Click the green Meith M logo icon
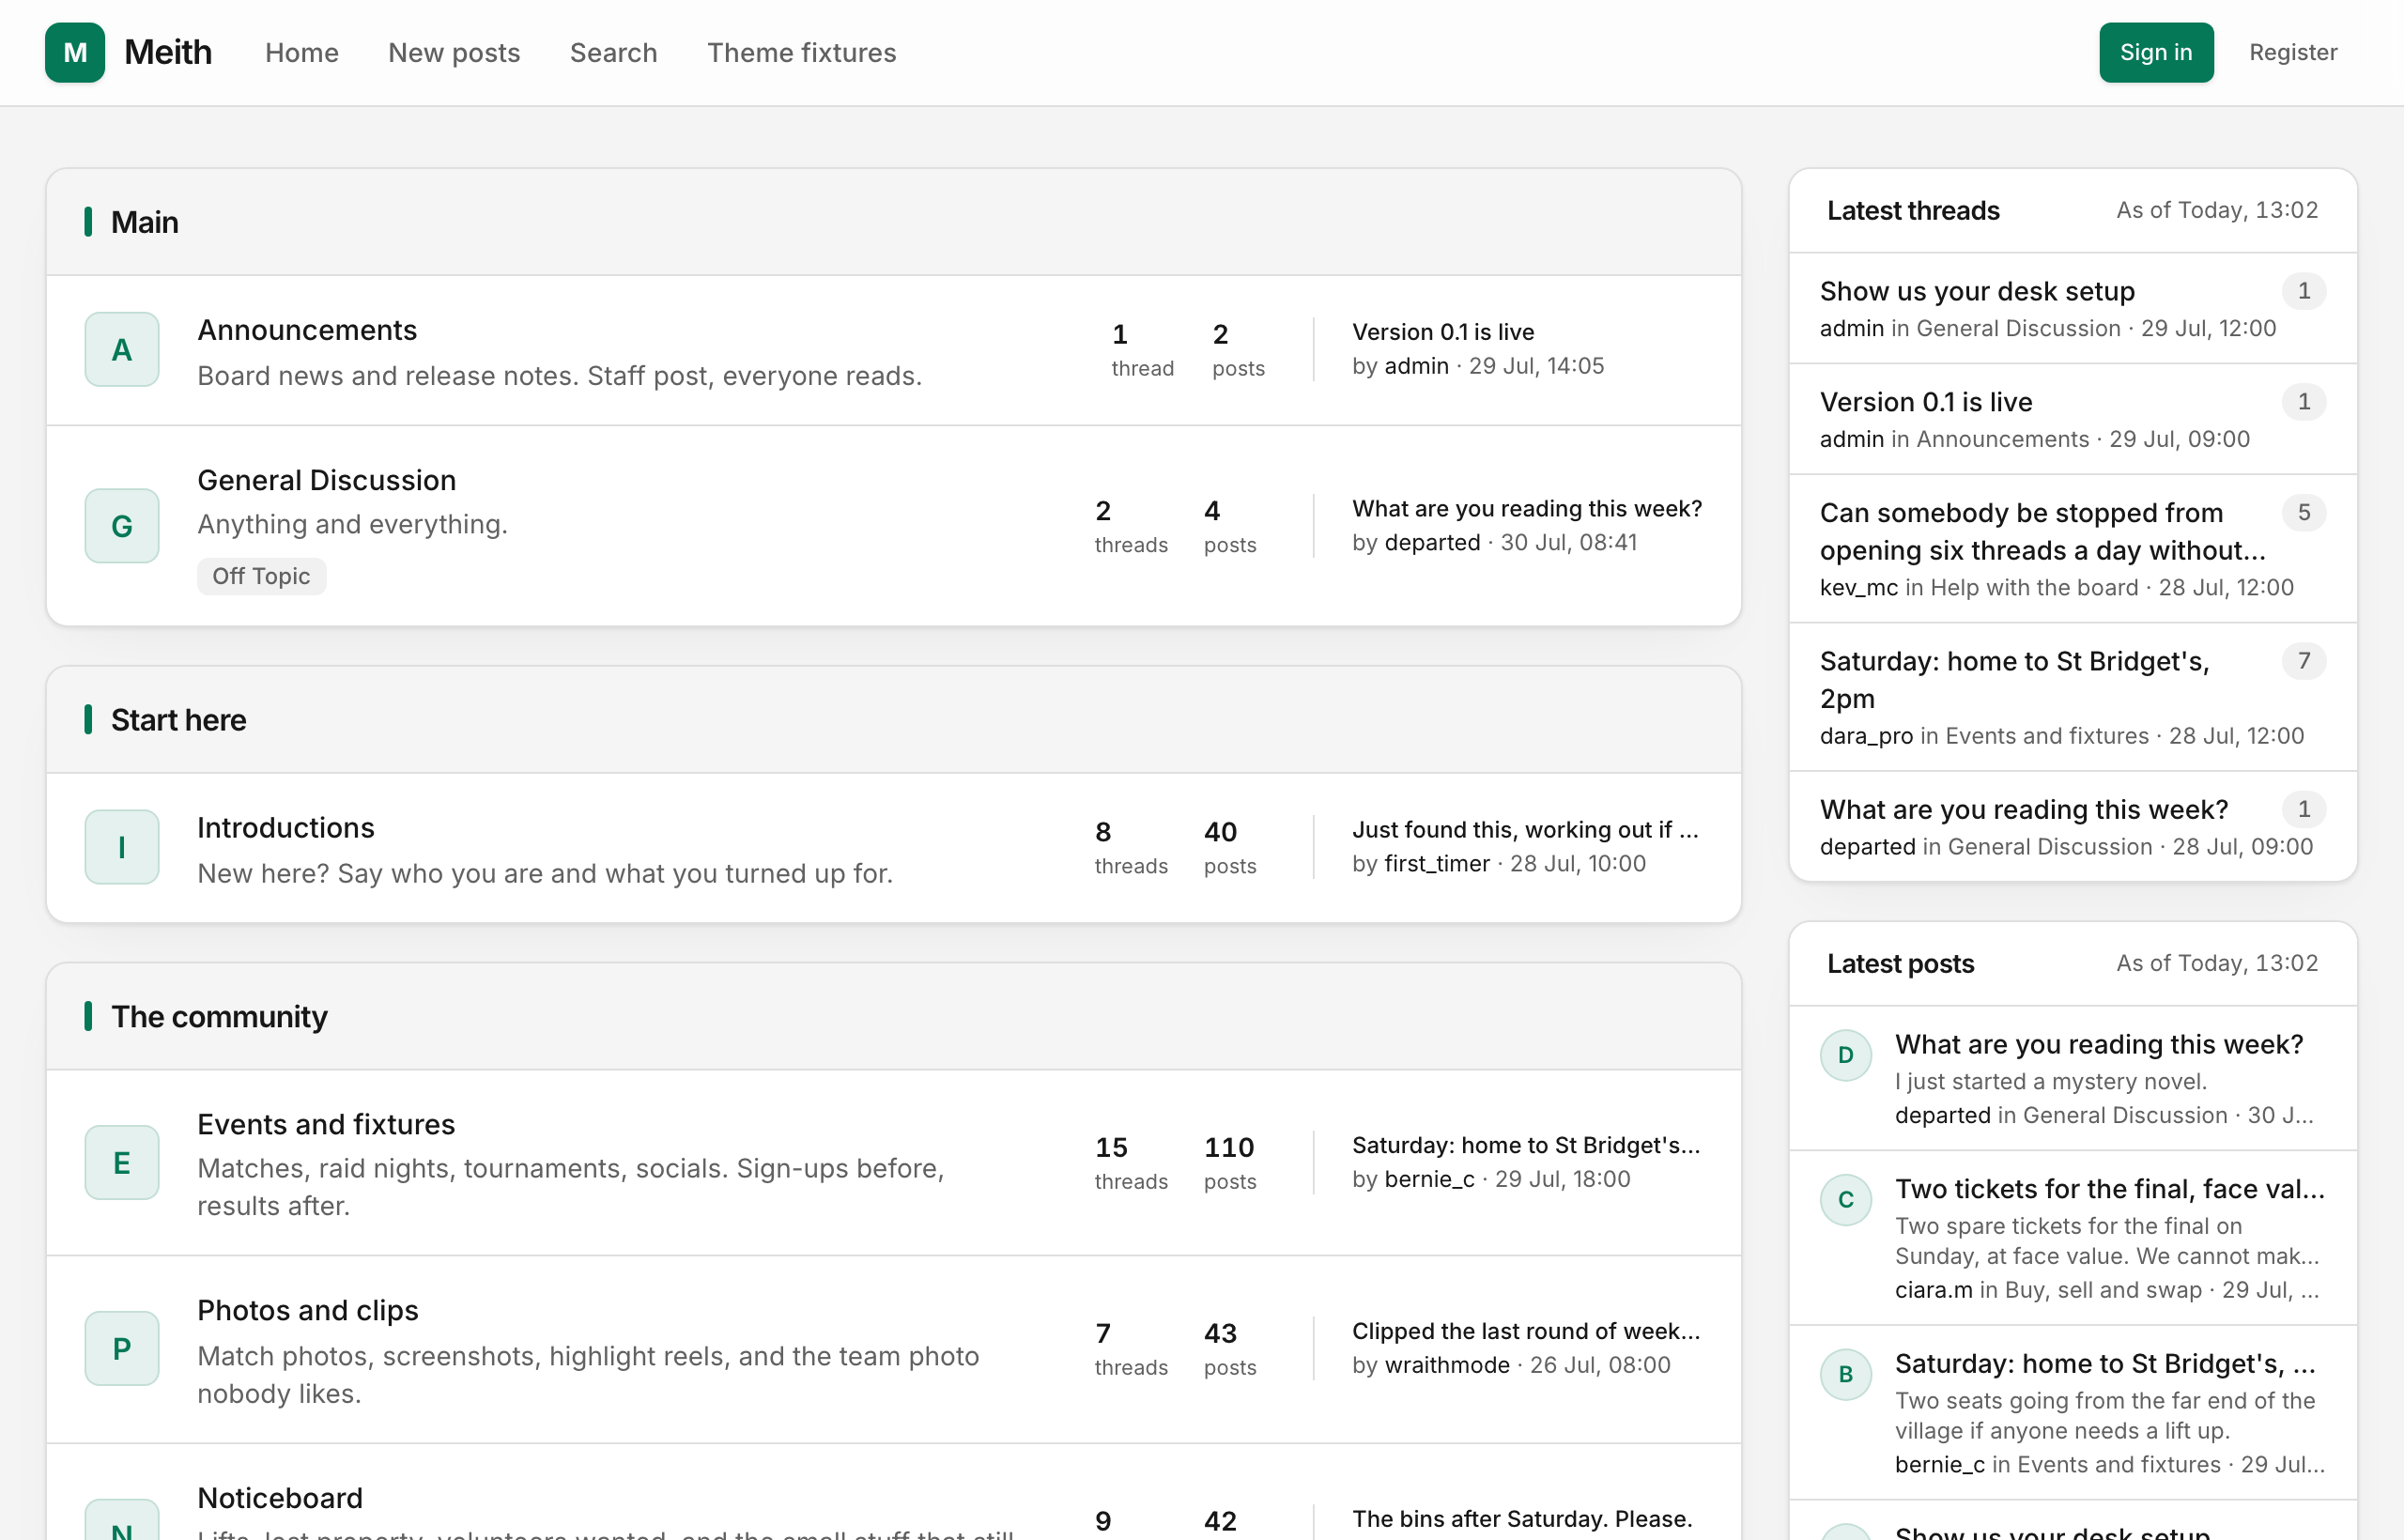 coord(75,52)
